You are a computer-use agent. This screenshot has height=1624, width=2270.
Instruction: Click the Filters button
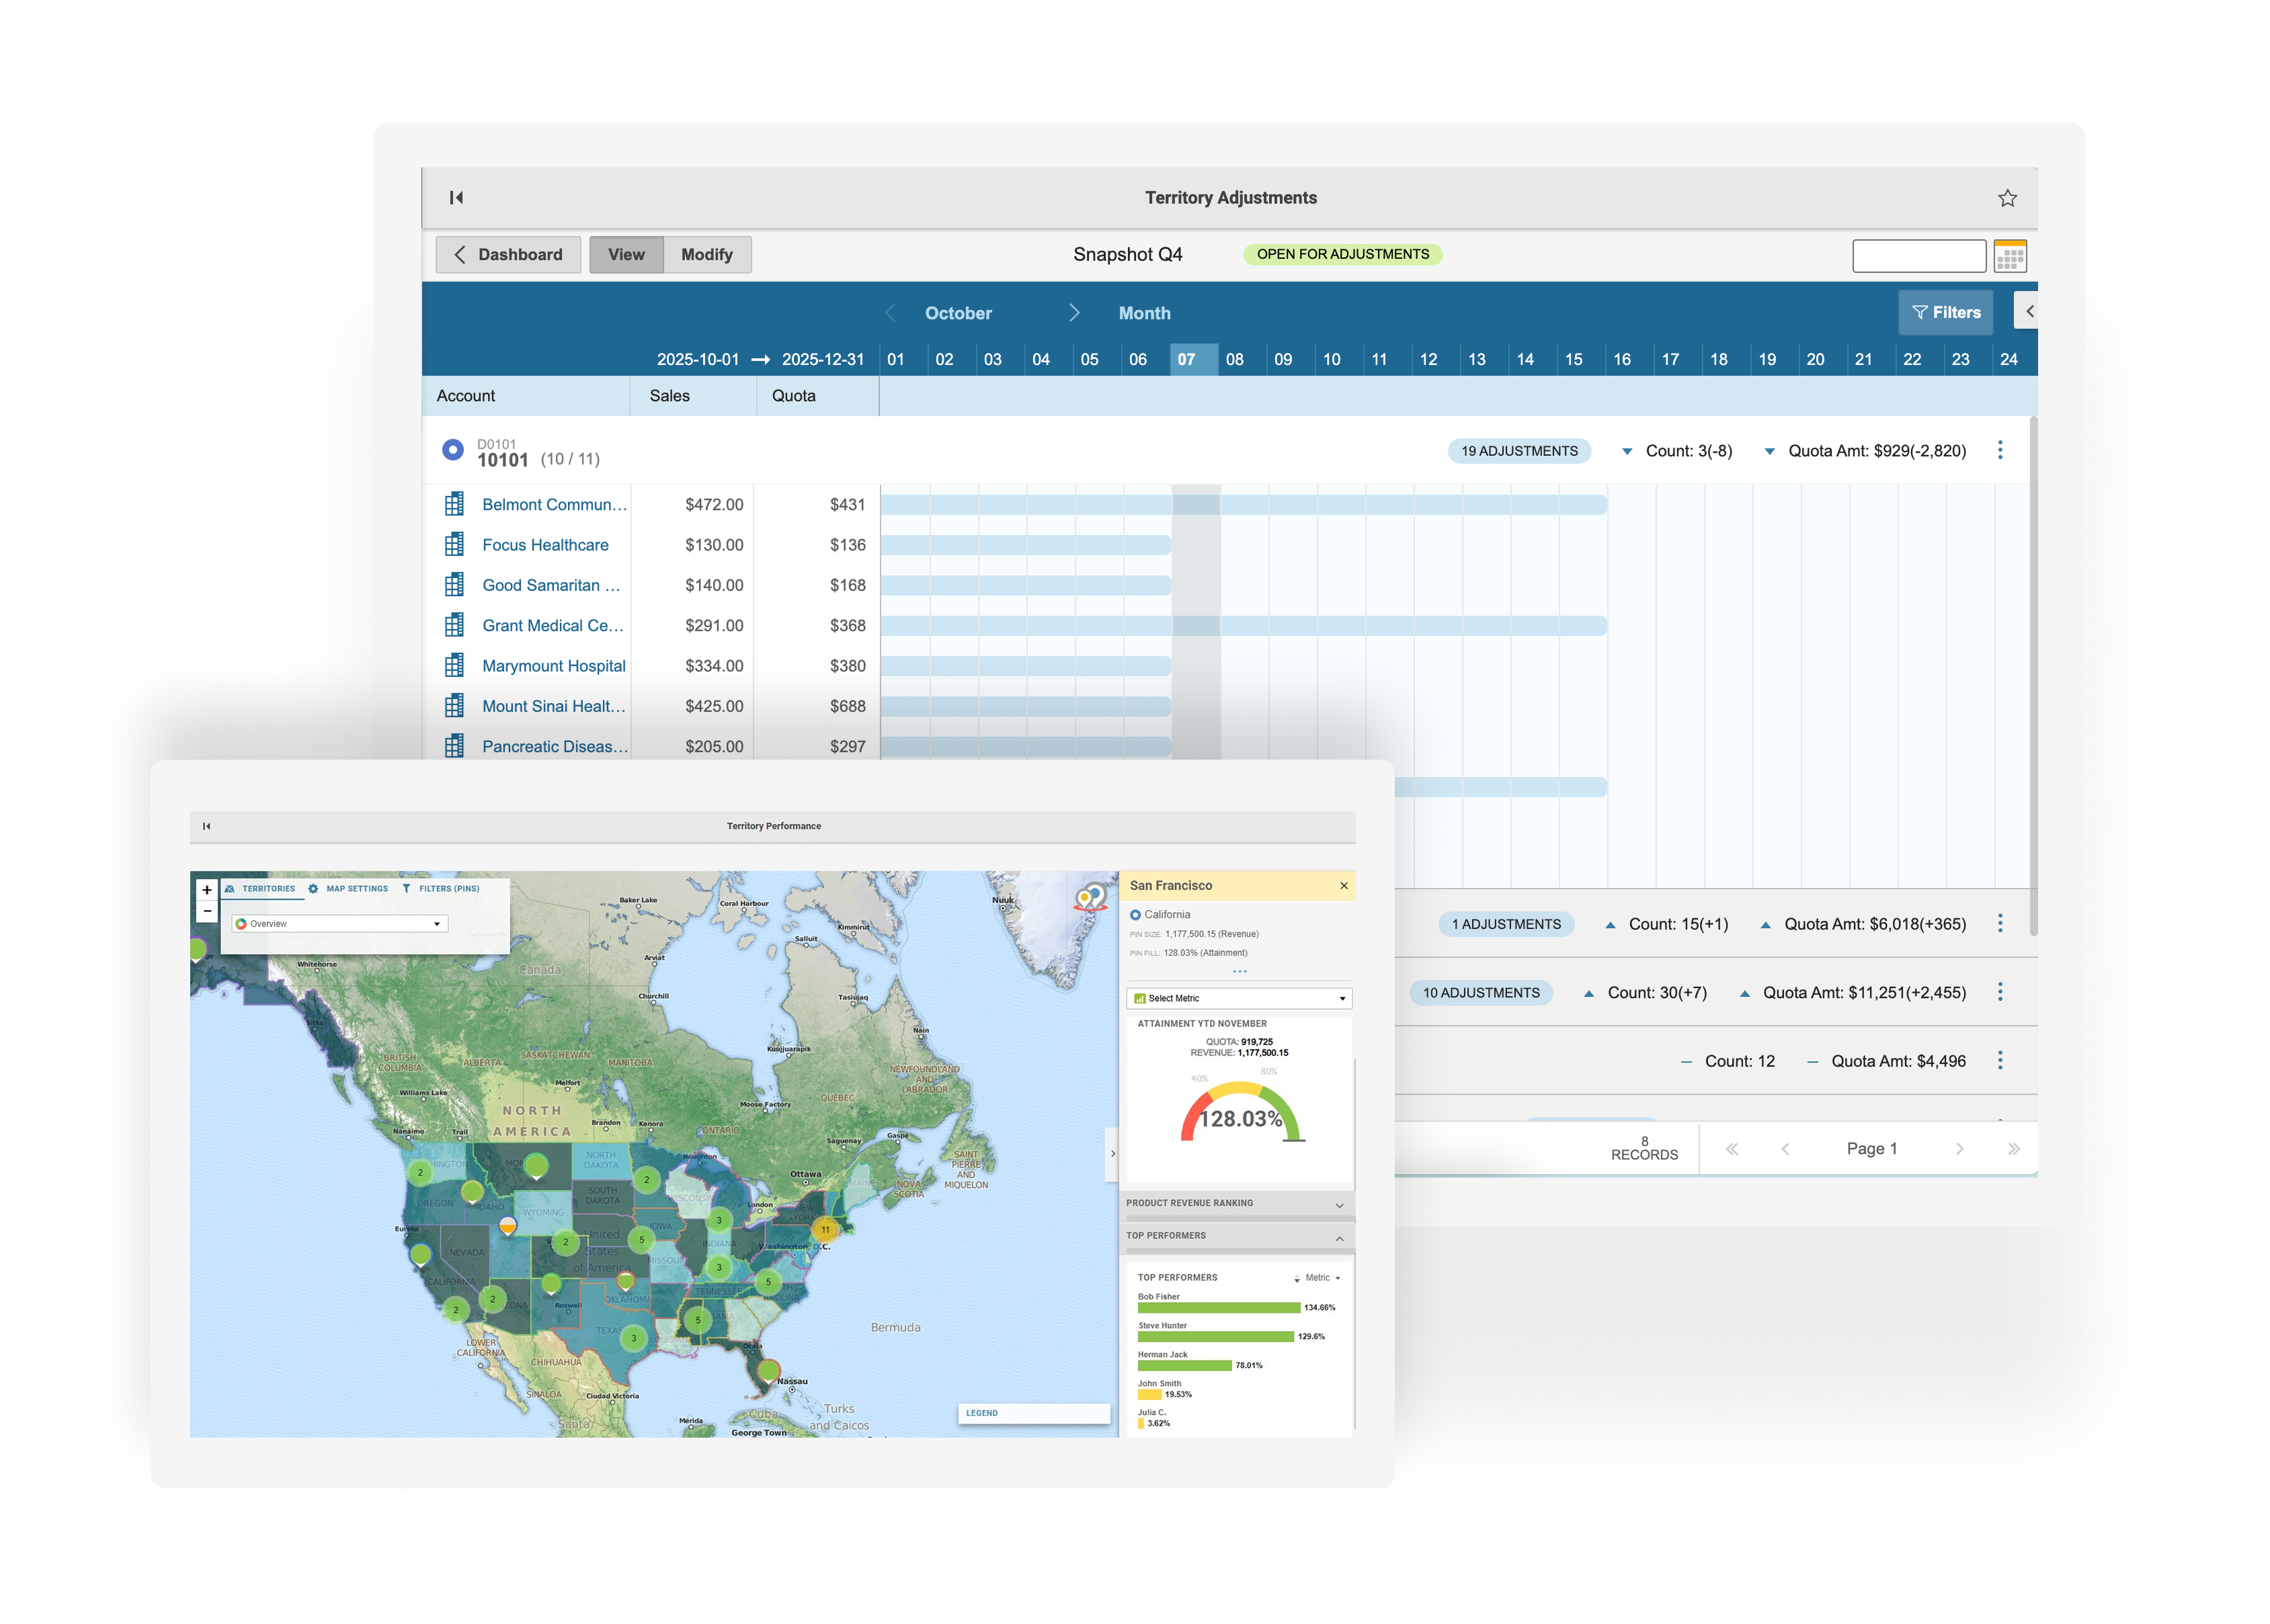point(1945,312)
